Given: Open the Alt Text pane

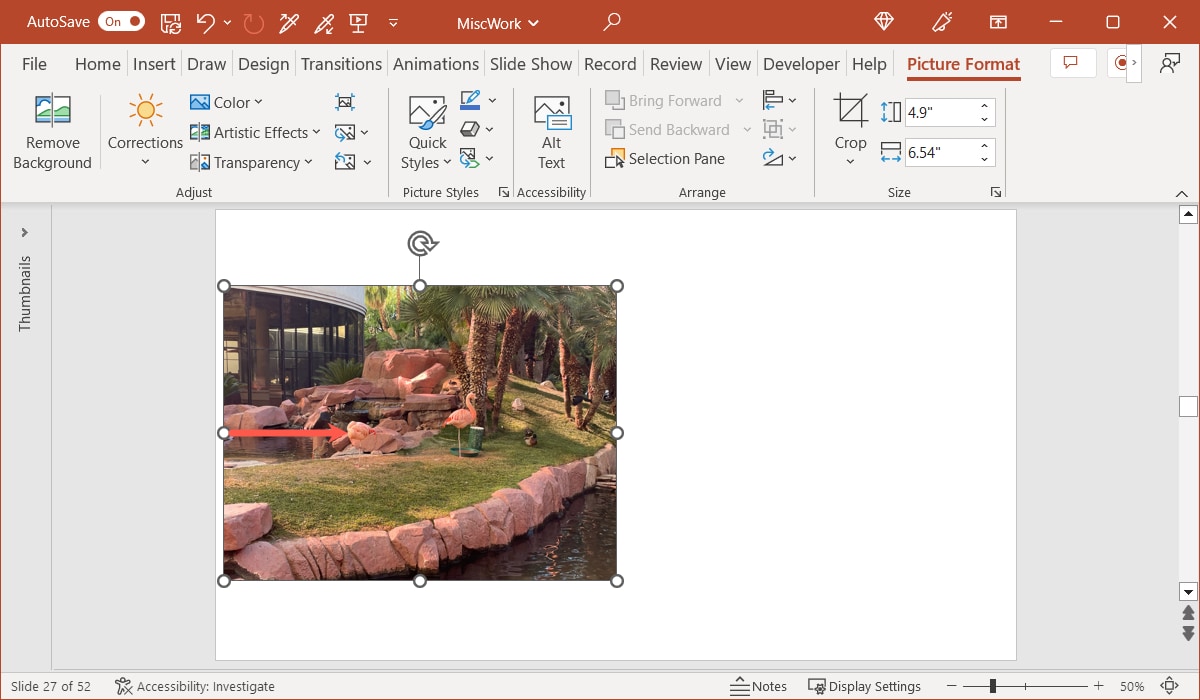Looking at the screenshot, I should (551, 130).
